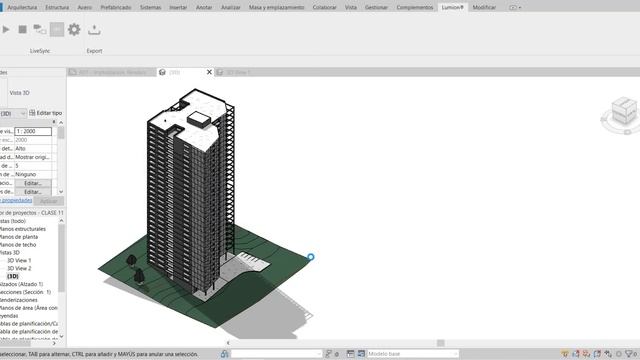This screenshot has height=360, width=640.
Task: Open the Insertar ribbon tab
Action: tap(178, 7)
